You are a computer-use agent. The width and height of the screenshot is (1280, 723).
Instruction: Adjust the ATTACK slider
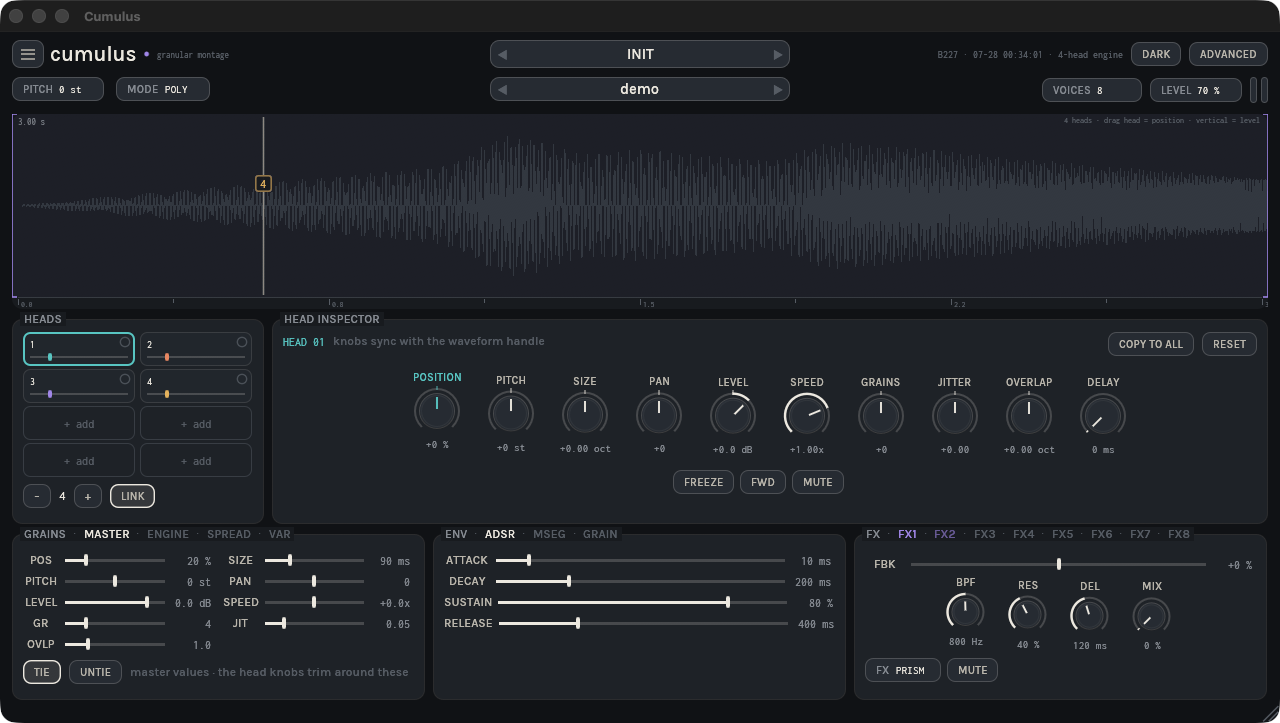(x=641, y=561)
